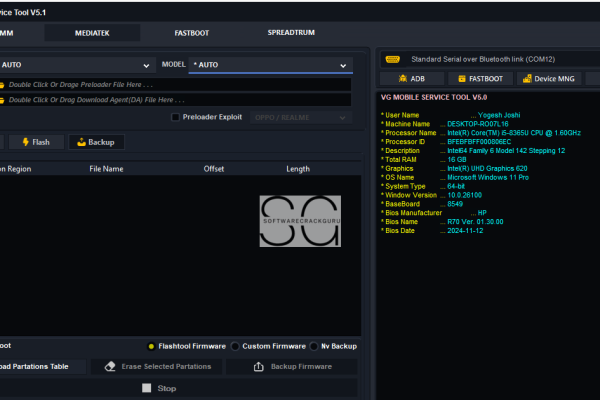Image resolution: width=600 pixels, height=400 pixels.
Task: Open the brand AUTO dropdown arrow
Action: 146,65
